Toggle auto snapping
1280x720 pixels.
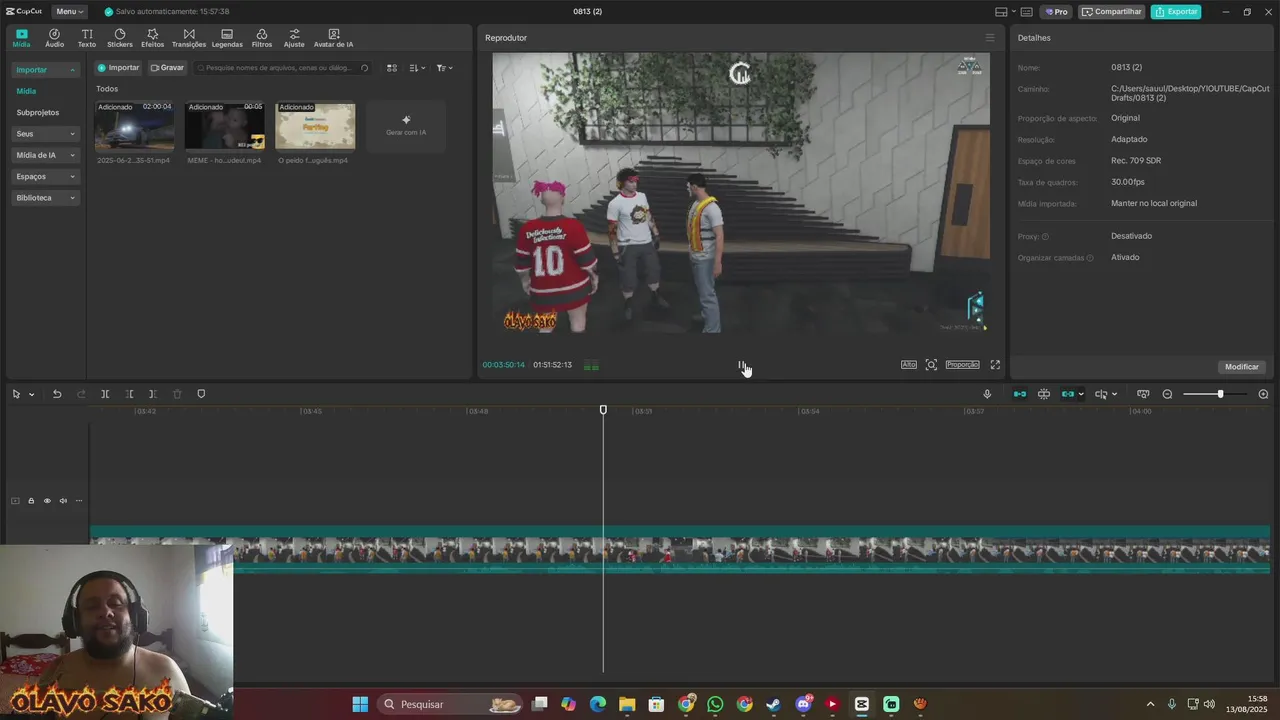[x=1044, y=394]
